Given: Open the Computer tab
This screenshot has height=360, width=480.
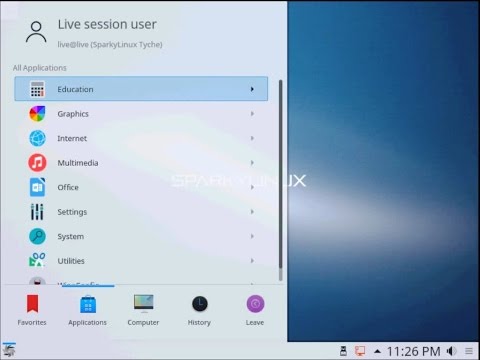Looking at the screenshot, I should click(x=143, y=310).
